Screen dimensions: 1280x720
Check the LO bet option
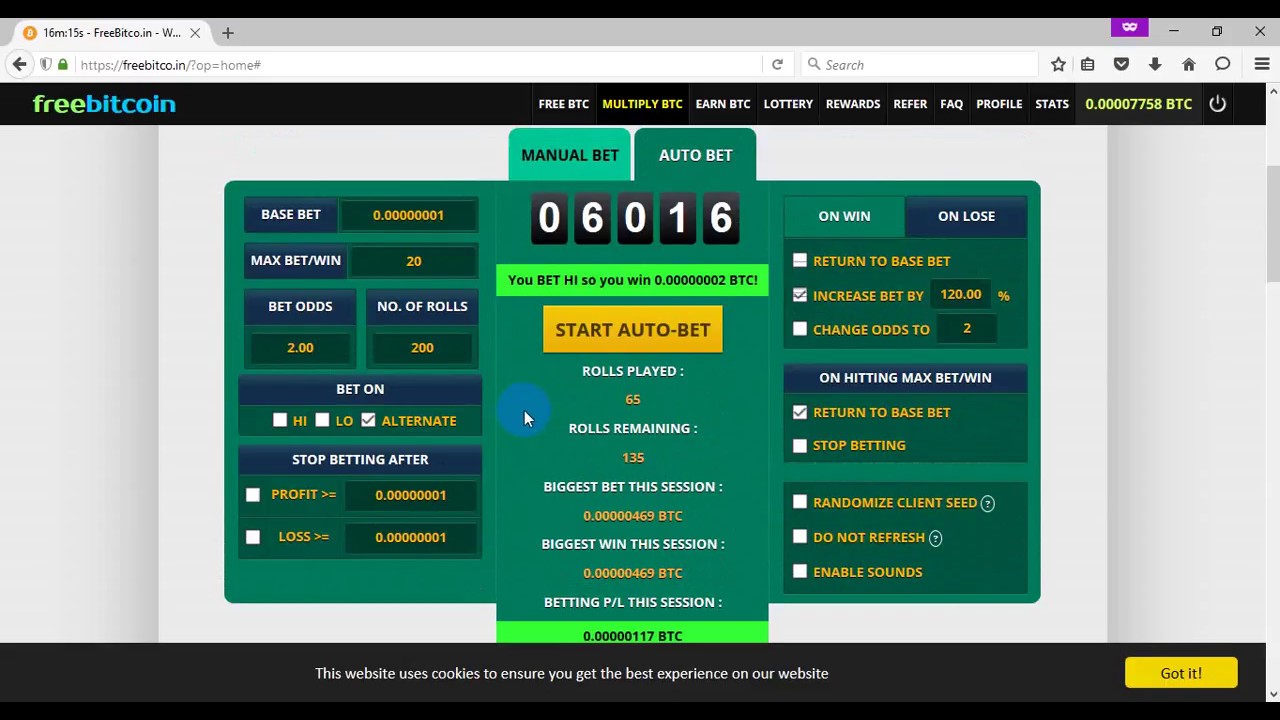(x=322, y=421)
